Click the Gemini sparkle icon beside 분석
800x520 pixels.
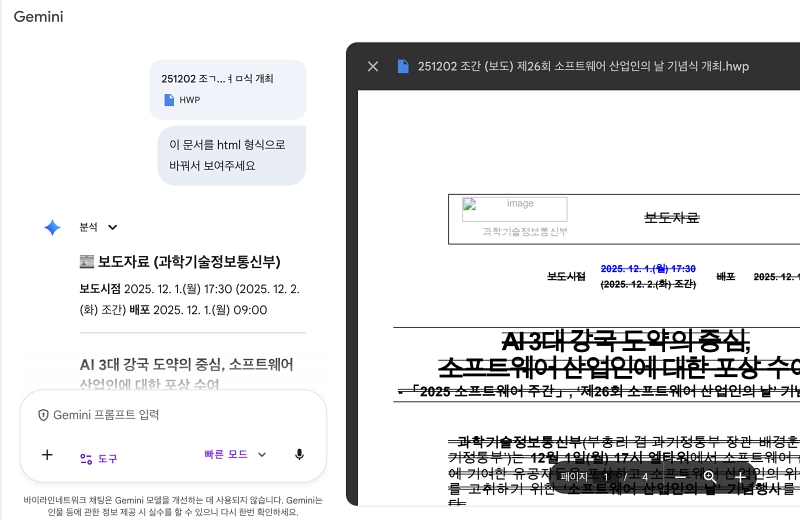pos(52,228)
